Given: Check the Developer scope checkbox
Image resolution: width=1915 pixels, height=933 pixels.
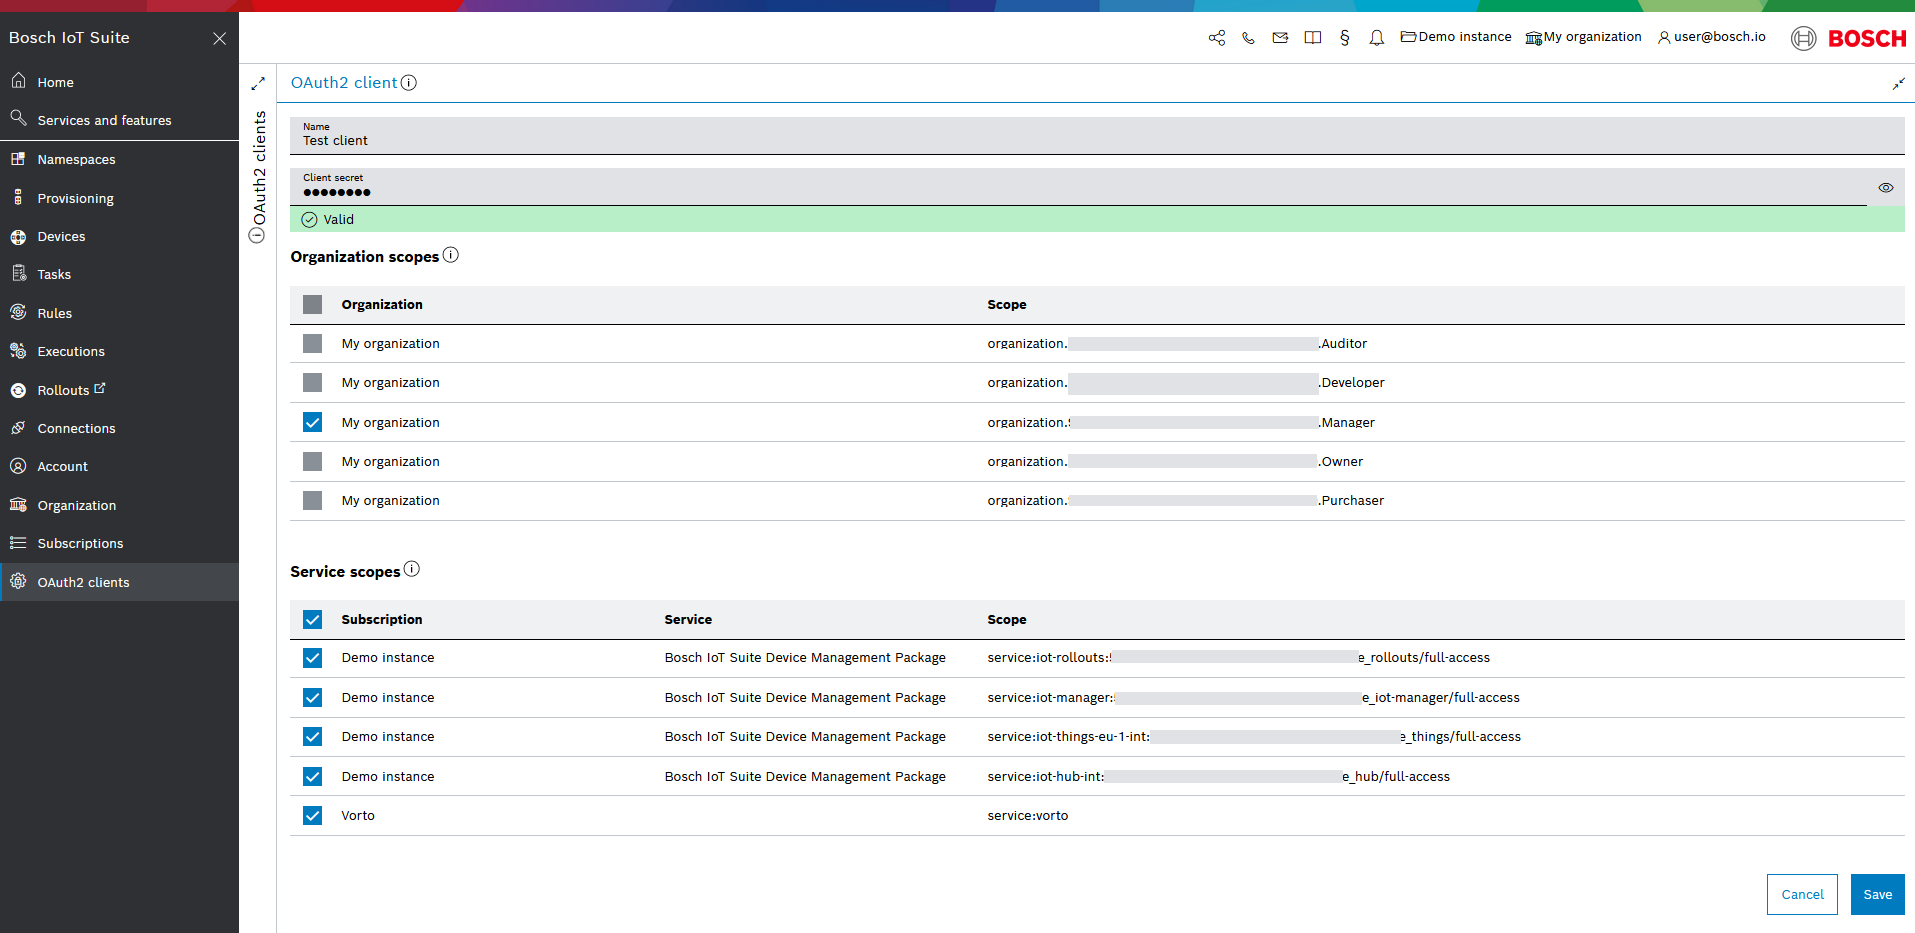Looking at the screenshot, I should (313, 382).
